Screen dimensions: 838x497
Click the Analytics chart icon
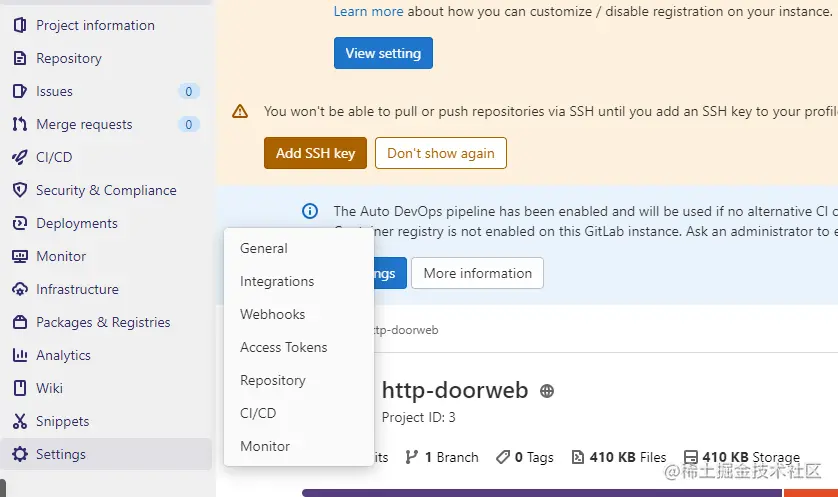(x=20, y=355)
